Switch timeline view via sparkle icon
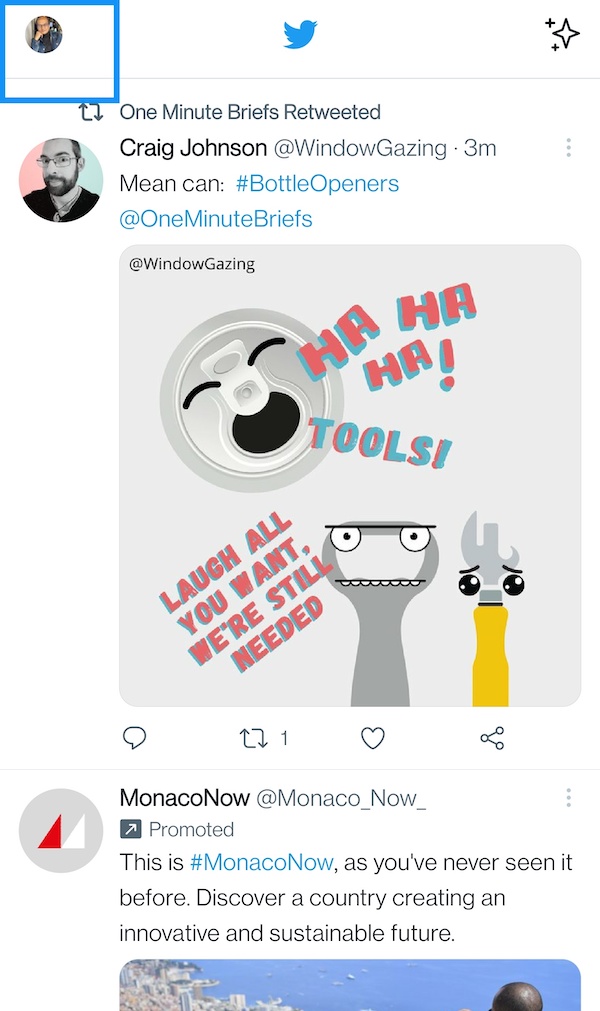 click(x=563, y=34)
